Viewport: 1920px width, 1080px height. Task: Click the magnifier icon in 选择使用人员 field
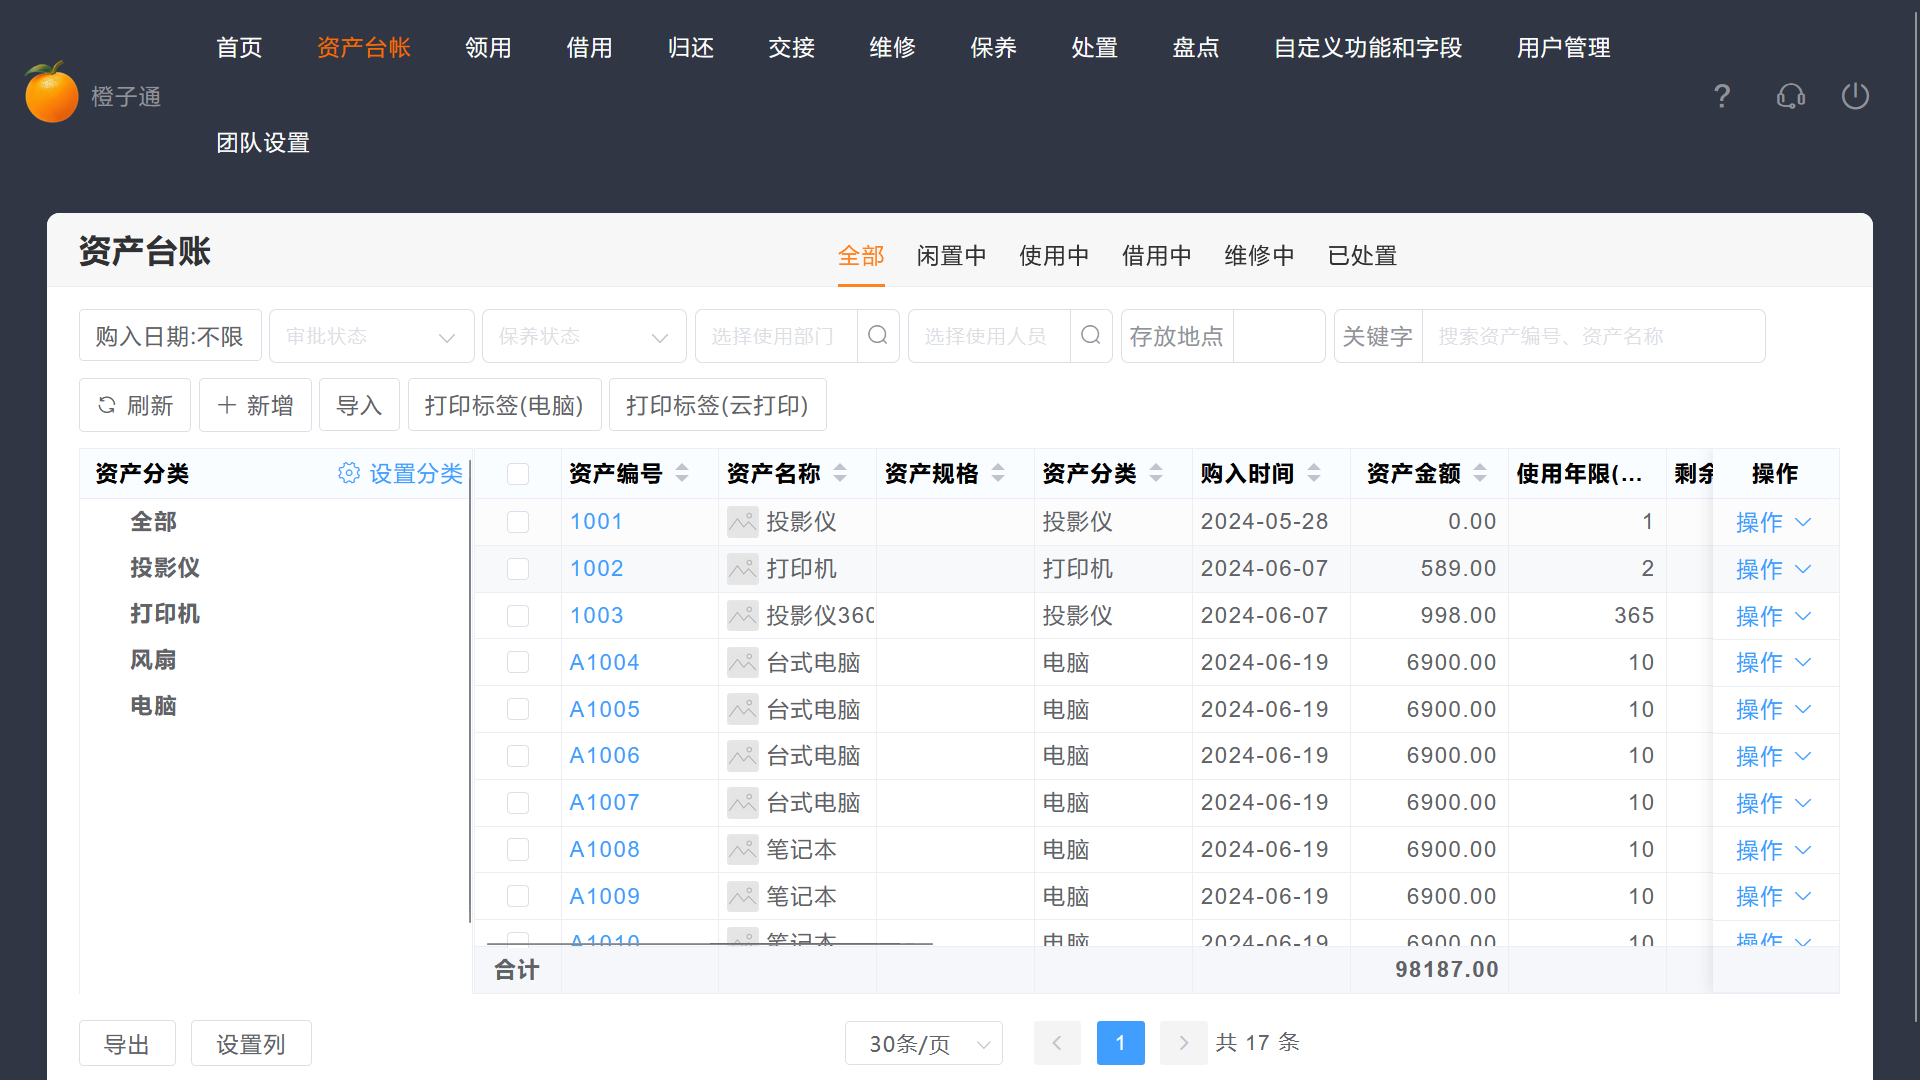tap(1090, 336)
